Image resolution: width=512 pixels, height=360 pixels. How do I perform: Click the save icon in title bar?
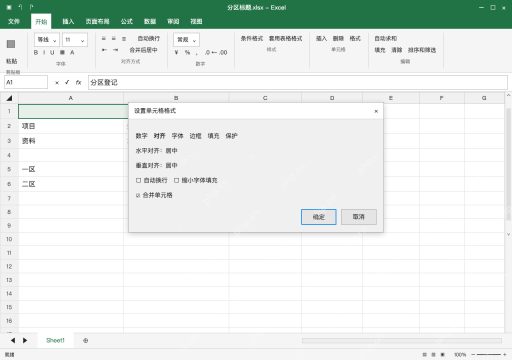click(9, 7)
